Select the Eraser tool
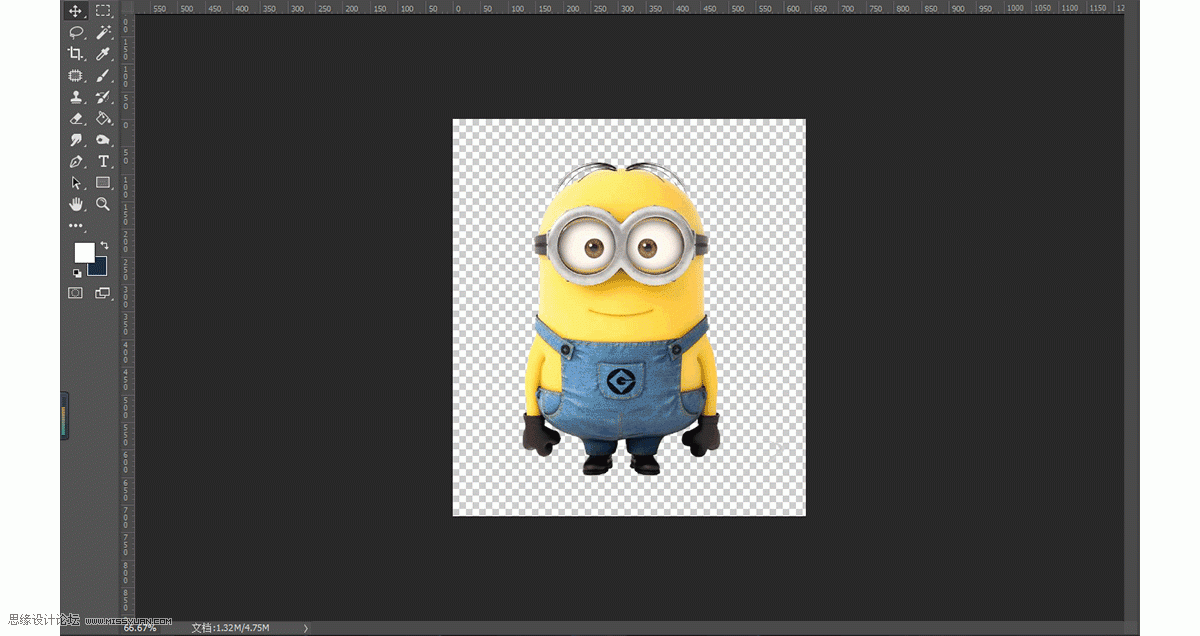Image resolution: width=1200 pixels, height=636 pixels. 76,118
